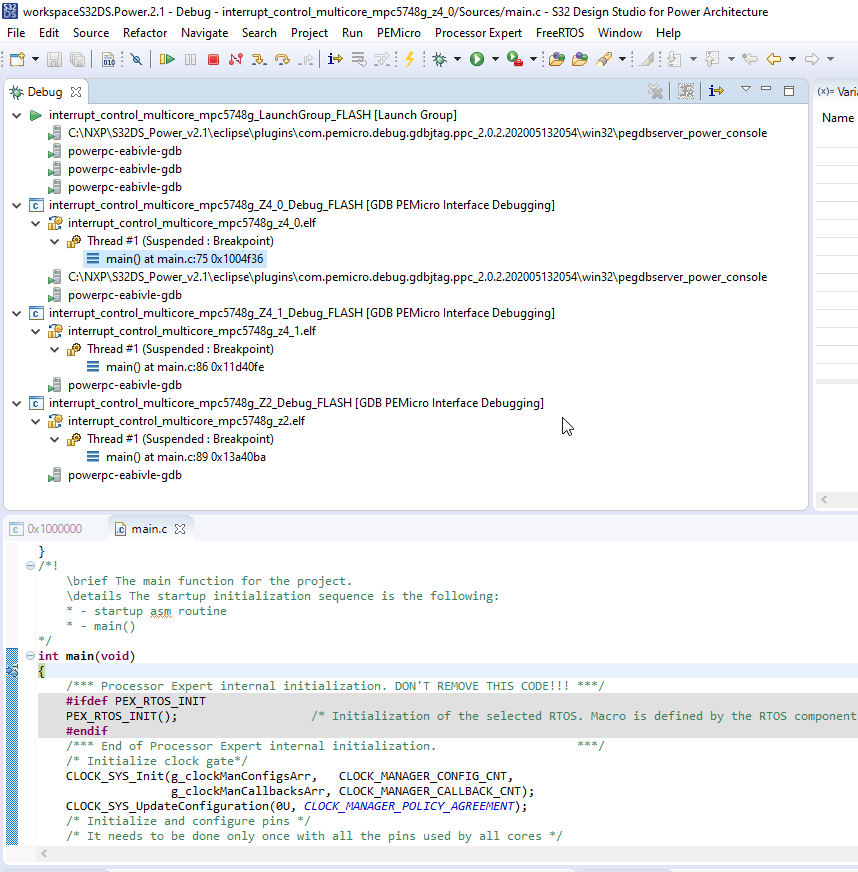The image size is (858, 872).
Task: Click the Next Annotation toolbar icon
Action: point(675,59)
